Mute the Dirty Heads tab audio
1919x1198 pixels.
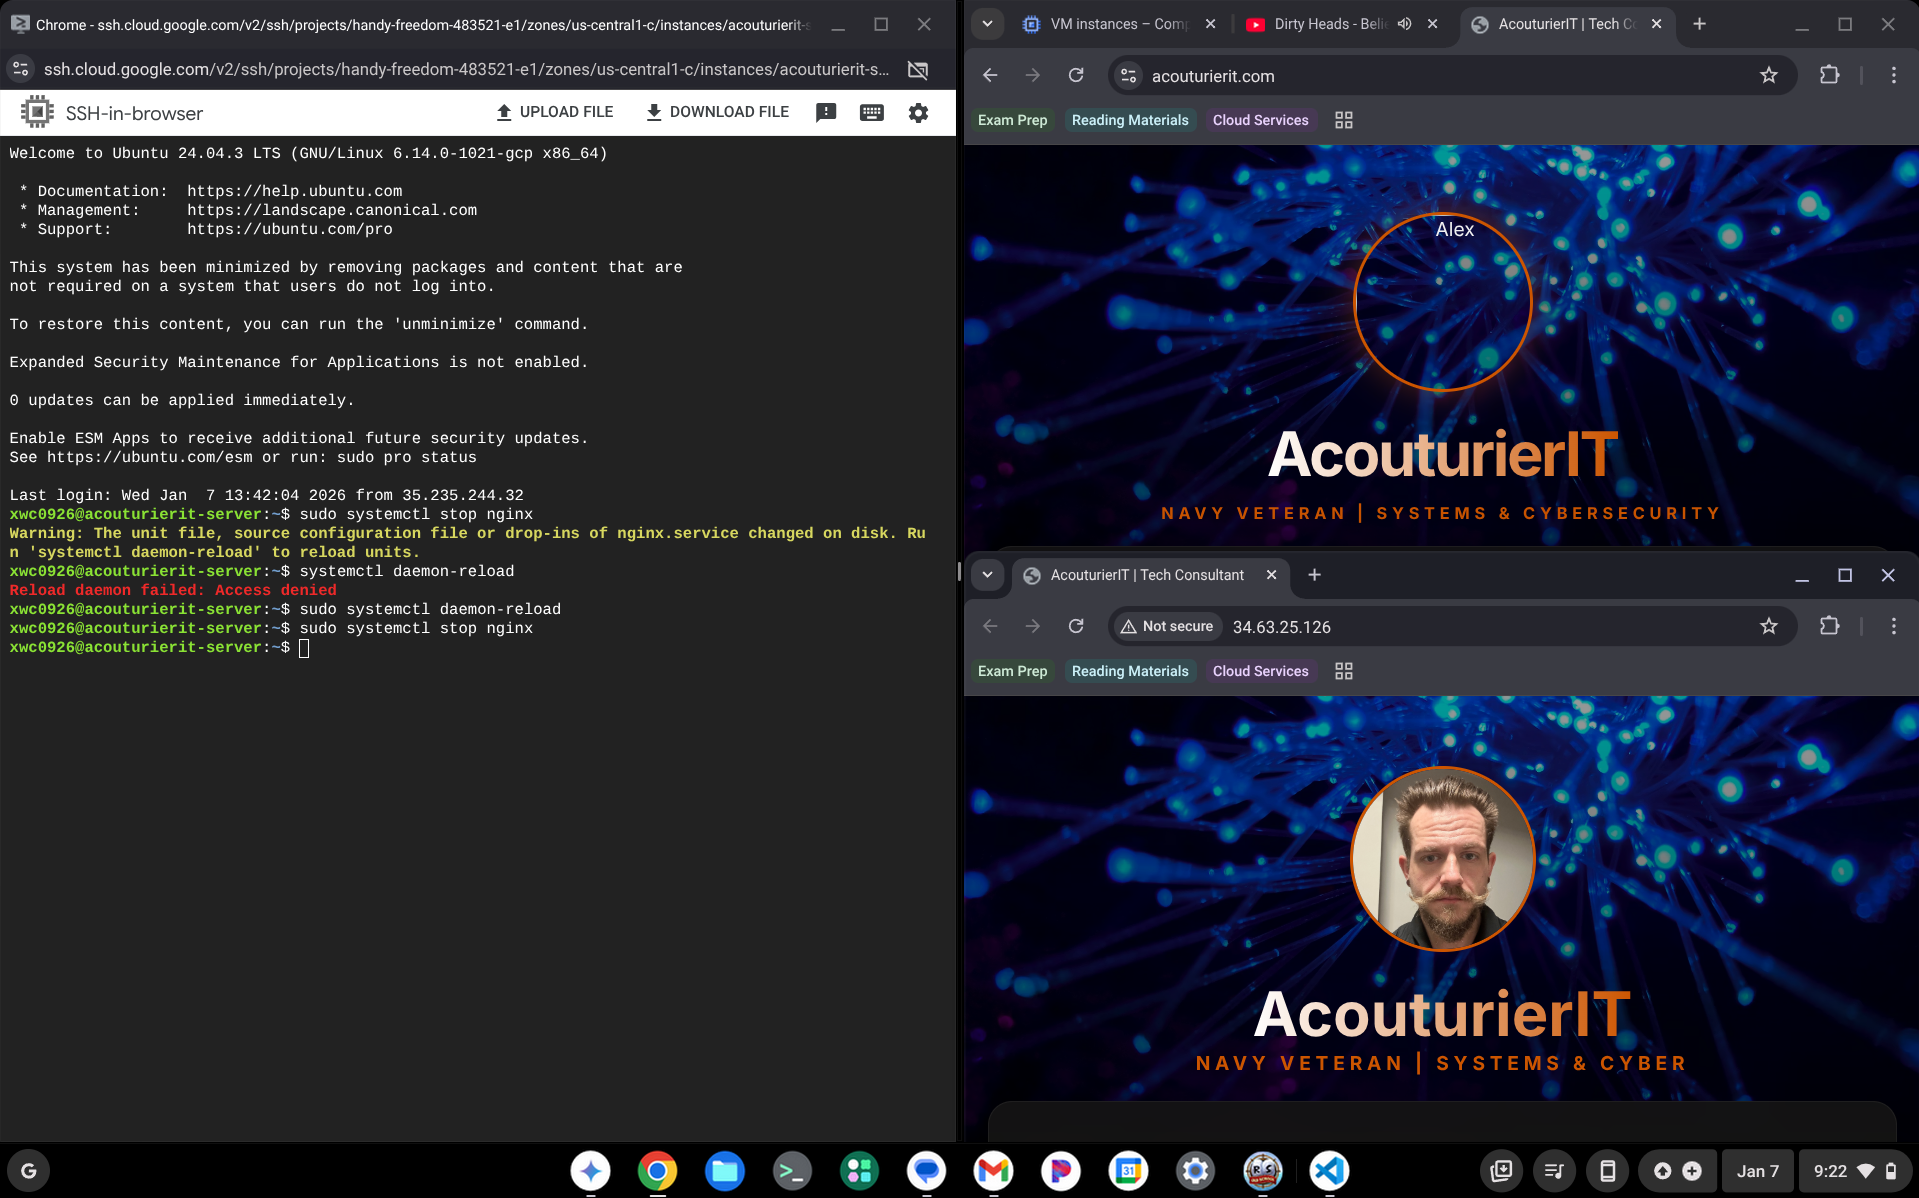point(1405,24)
